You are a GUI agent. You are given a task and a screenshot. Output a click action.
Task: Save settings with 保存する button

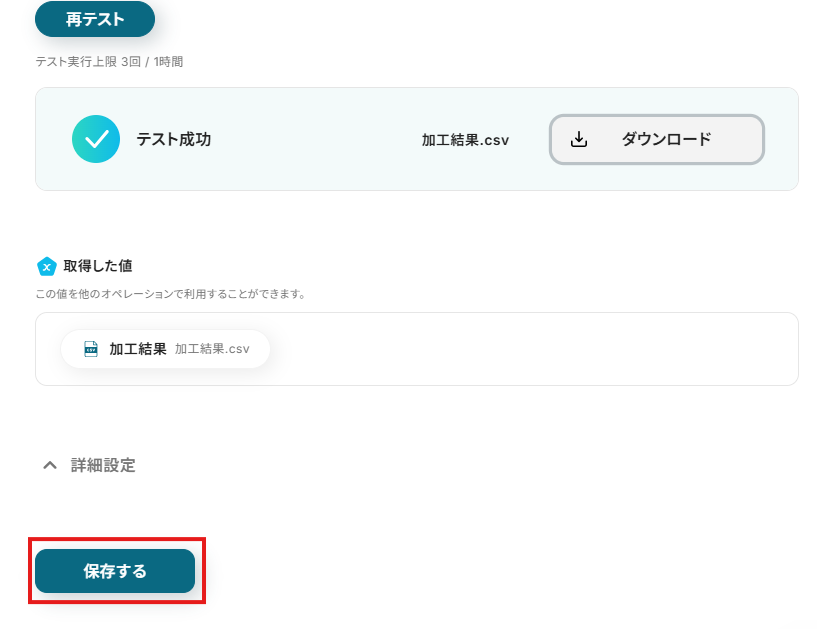(115, 571)
